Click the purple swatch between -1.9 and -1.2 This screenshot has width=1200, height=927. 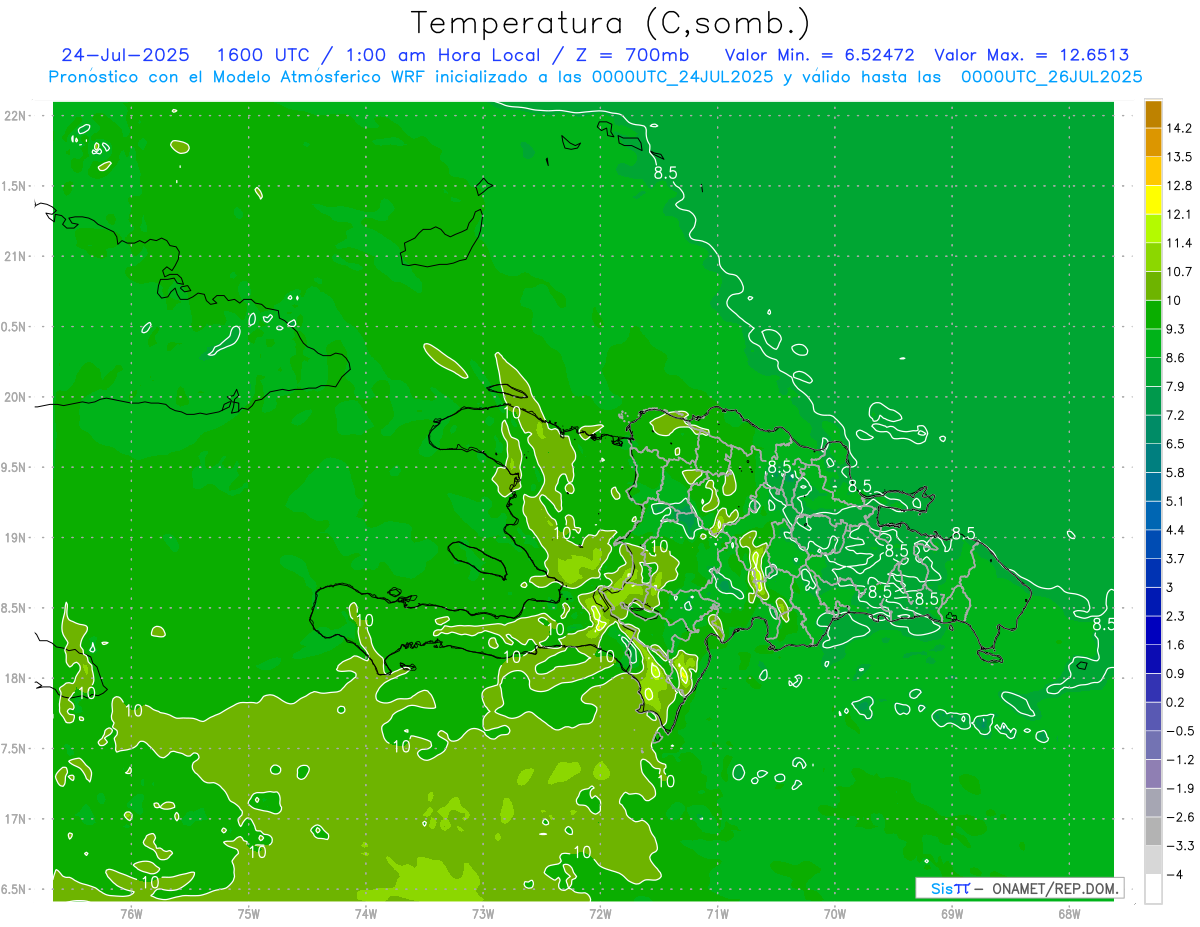coord(1154,774)
